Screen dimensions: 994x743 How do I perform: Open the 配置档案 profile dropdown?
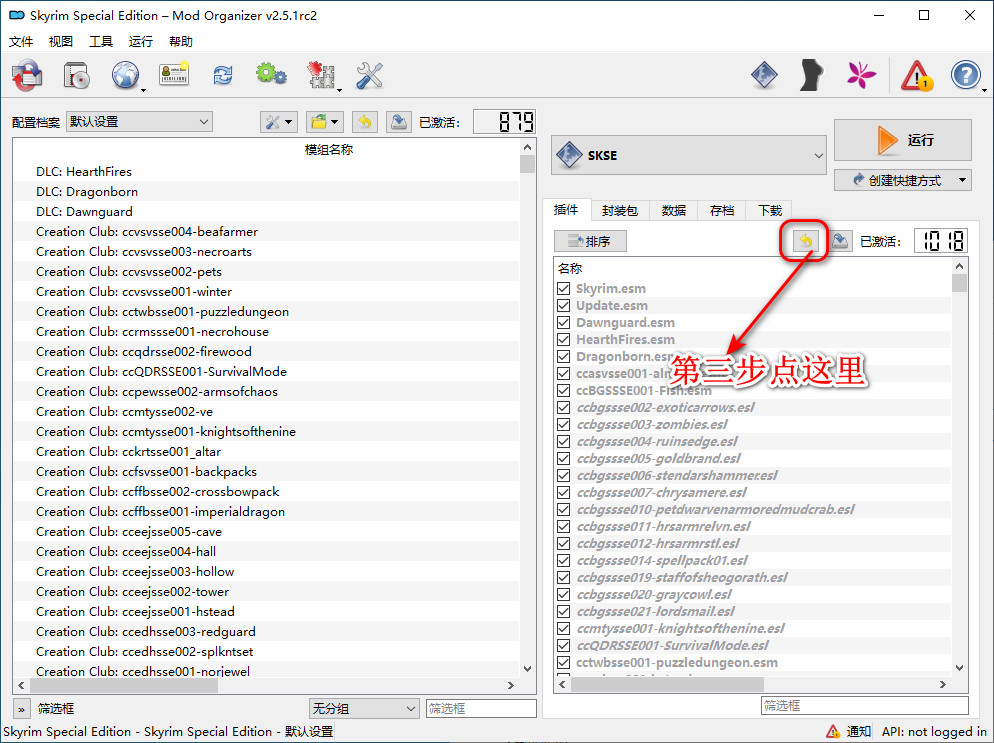[x=139, y=122]
